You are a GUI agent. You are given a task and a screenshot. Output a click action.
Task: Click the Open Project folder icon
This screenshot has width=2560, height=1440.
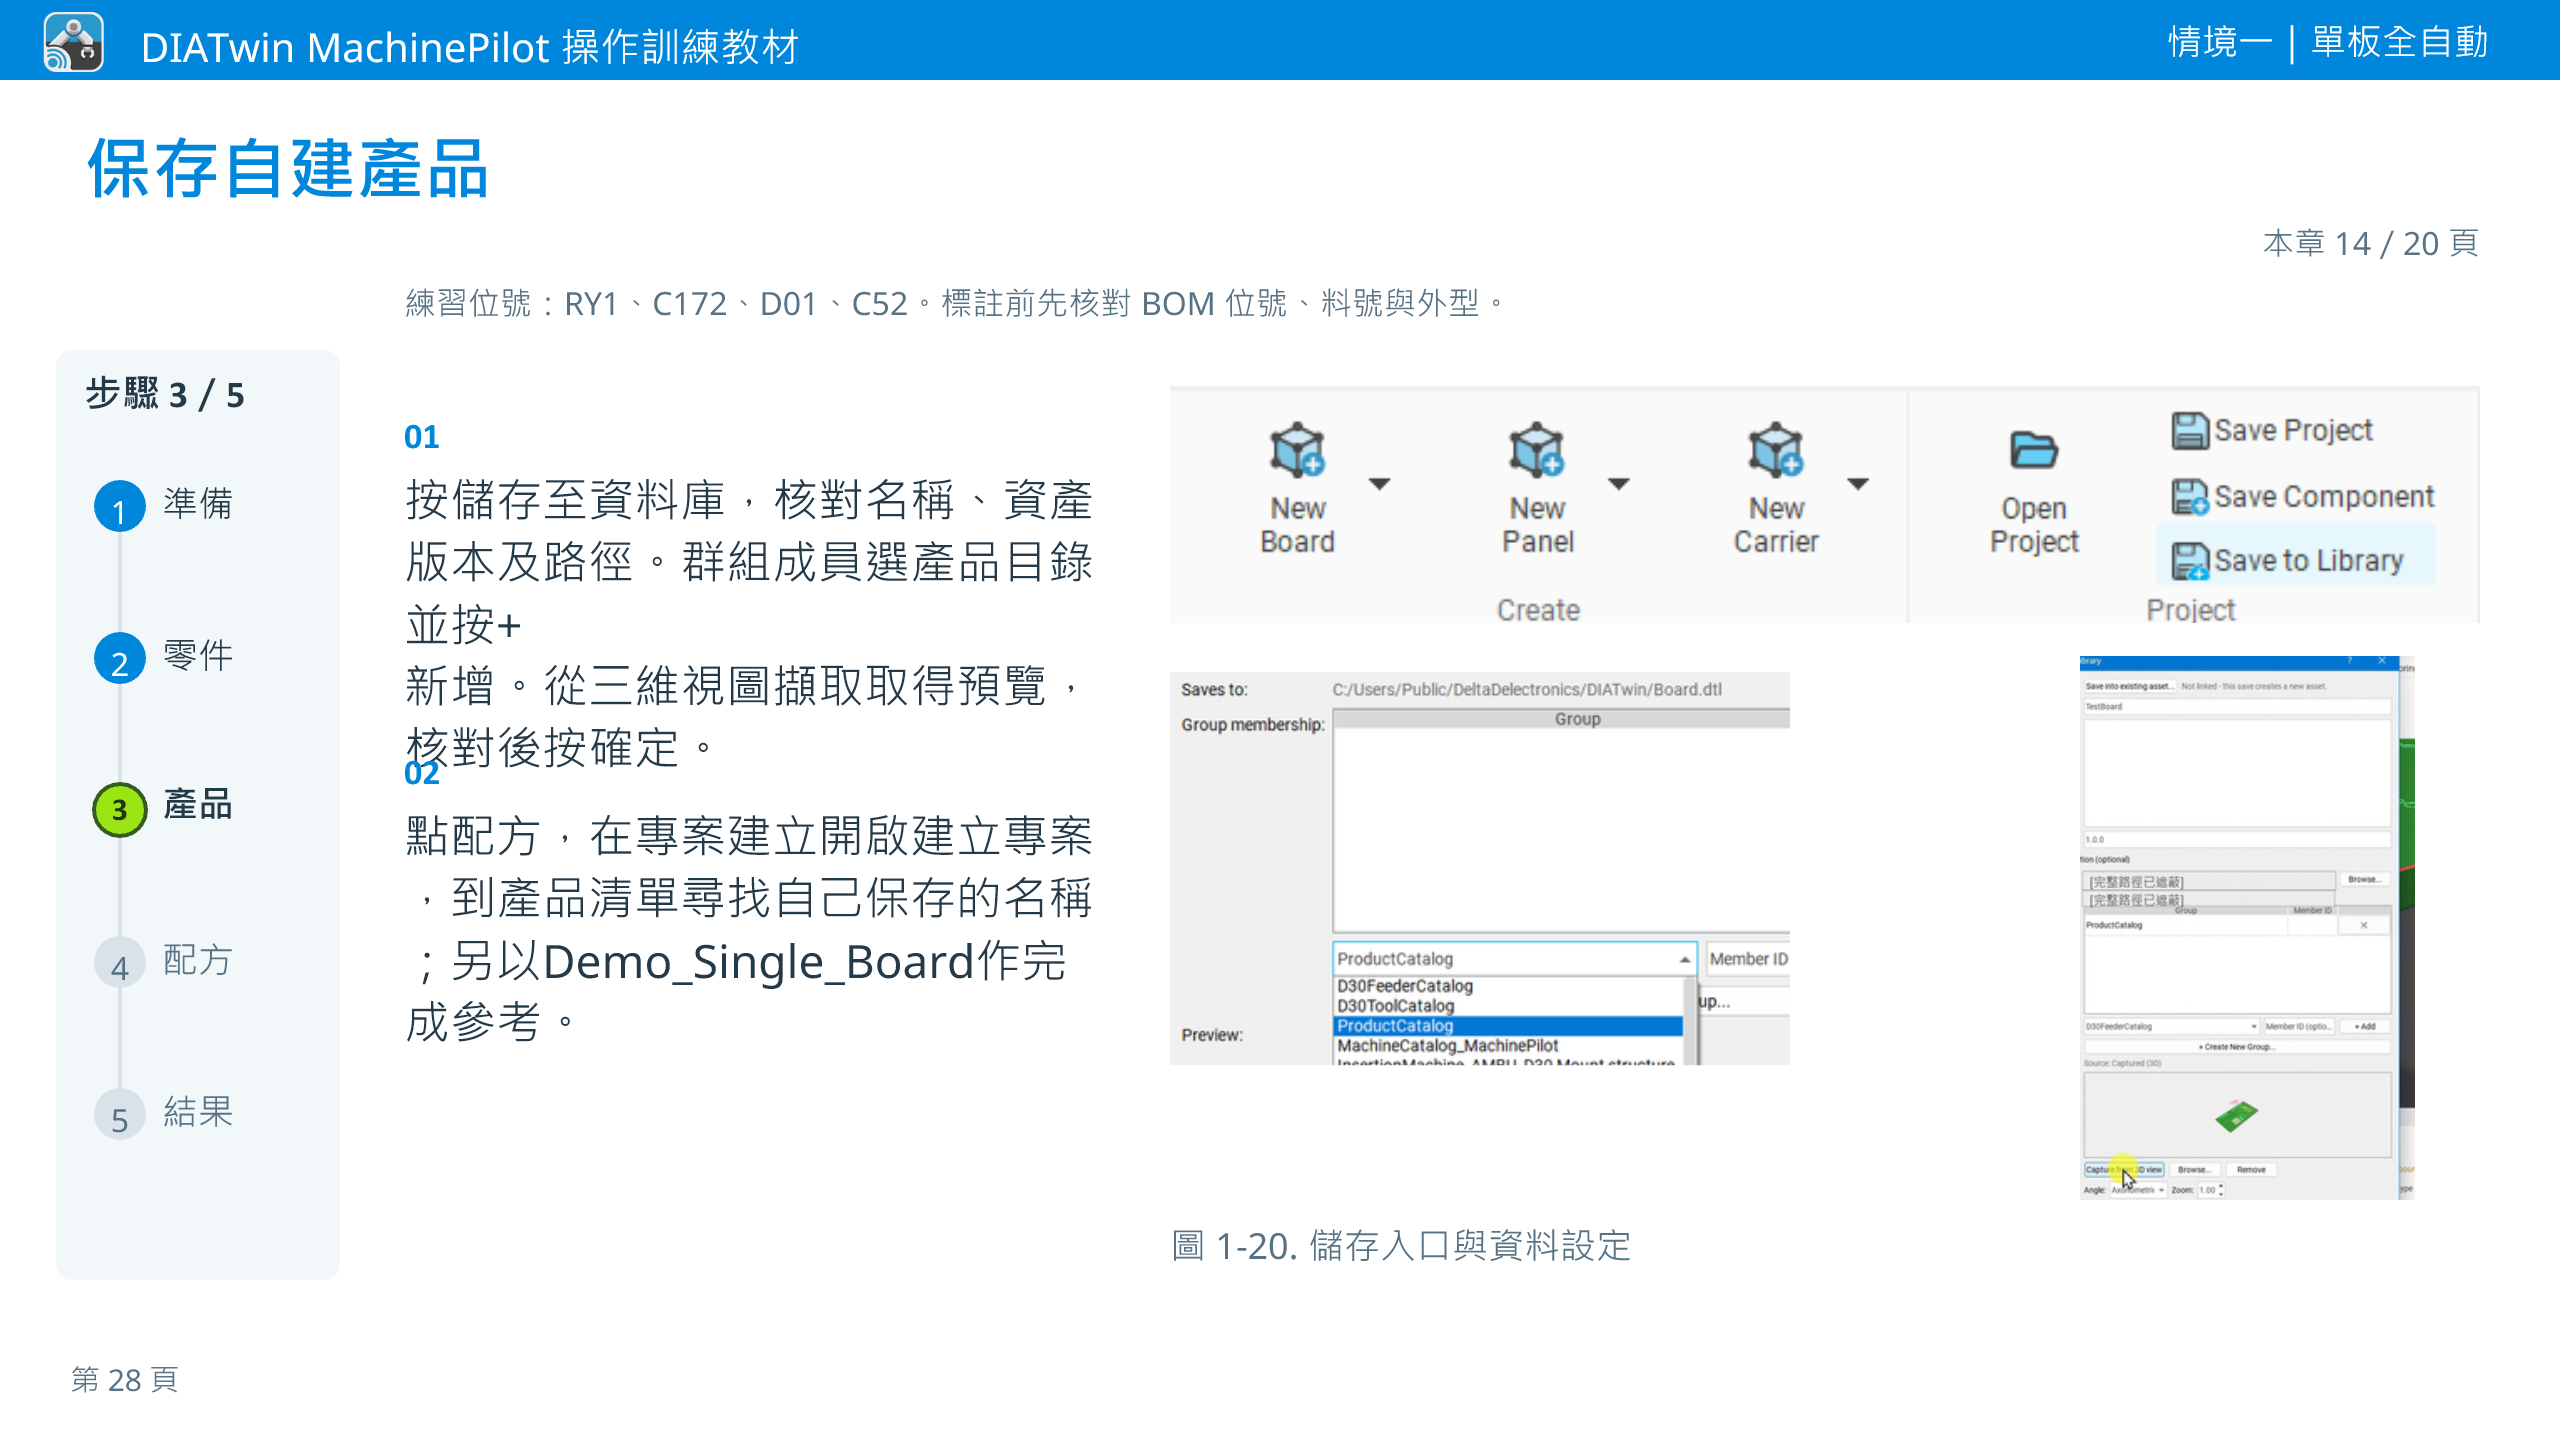2033,450
